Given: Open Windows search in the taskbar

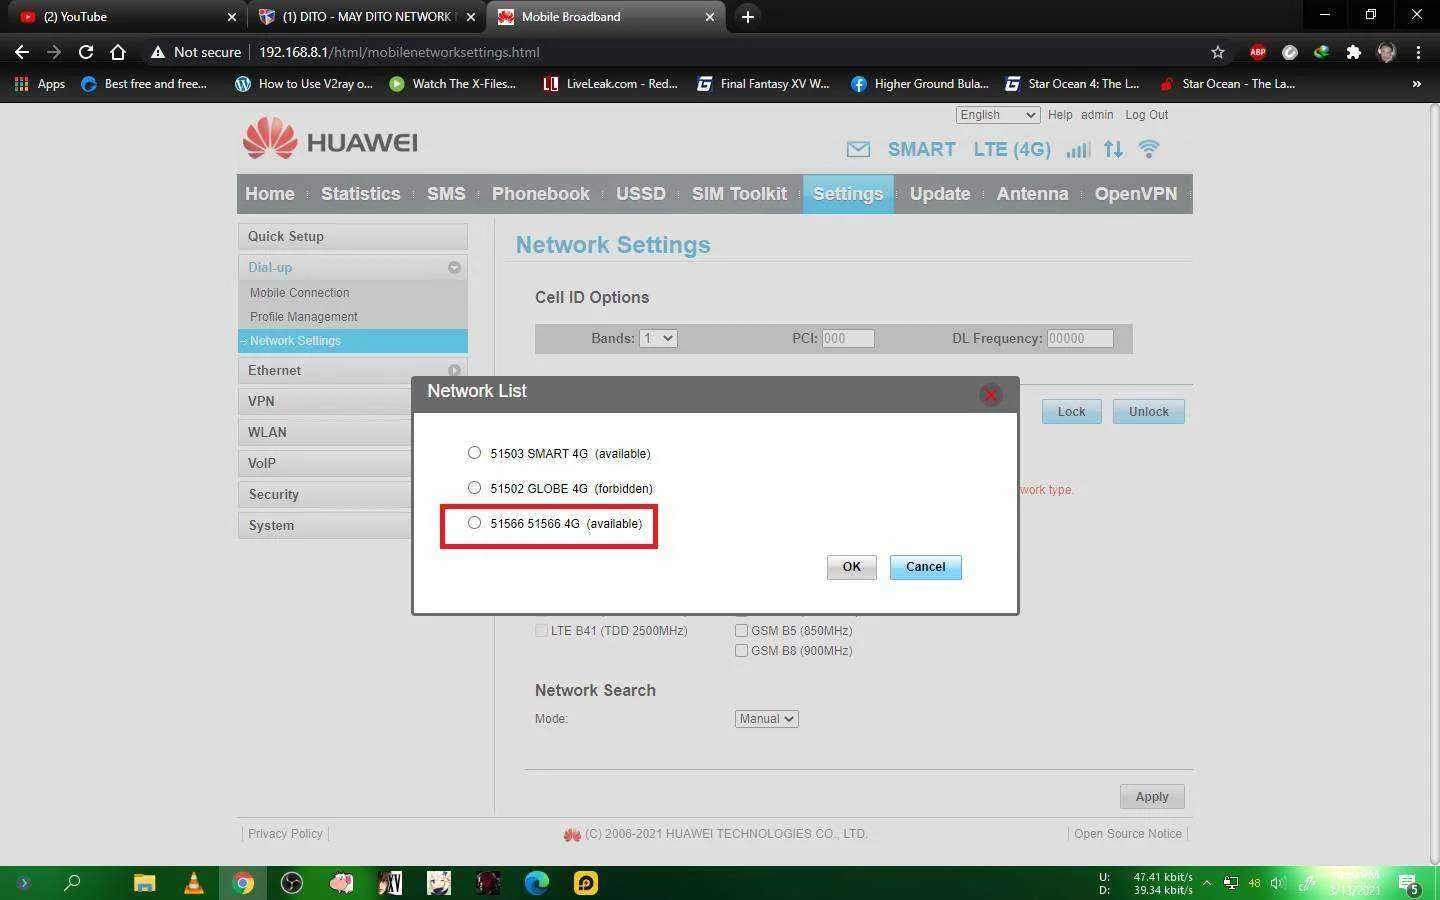Looking at the screenshot, I should [x=72, y=883].
